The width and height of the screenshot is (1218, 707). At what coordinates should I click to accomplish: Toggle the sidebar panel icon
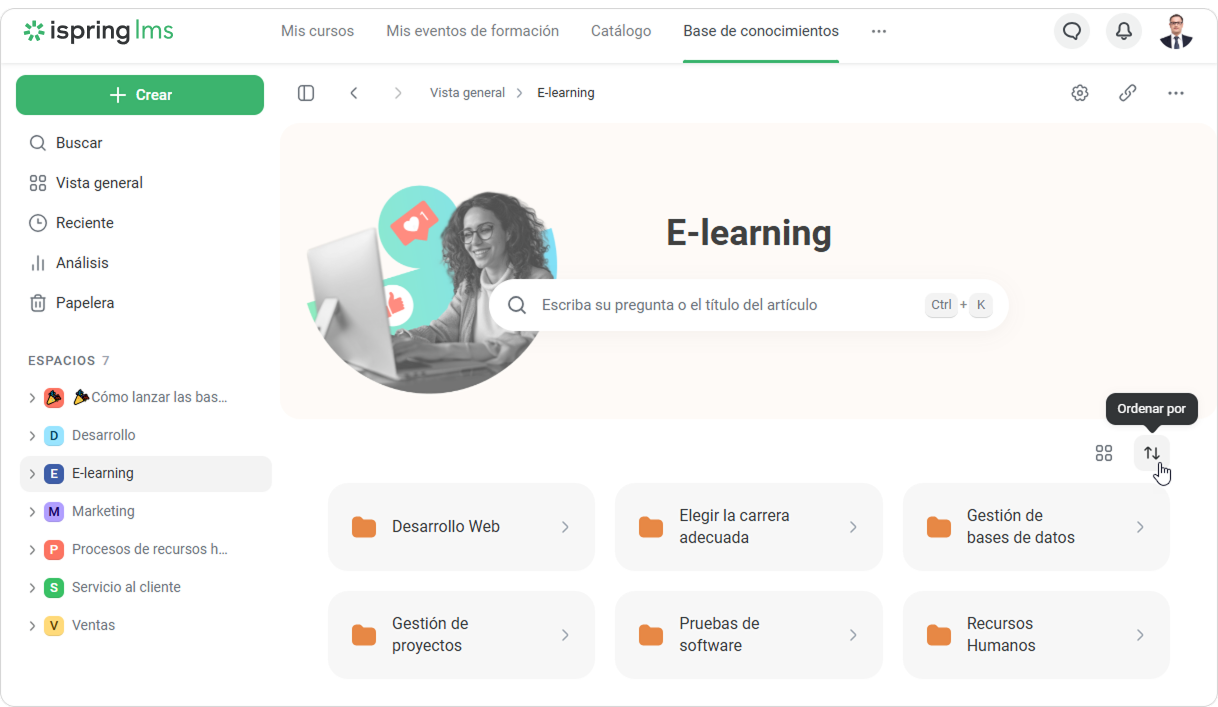(x=306, y=93)
